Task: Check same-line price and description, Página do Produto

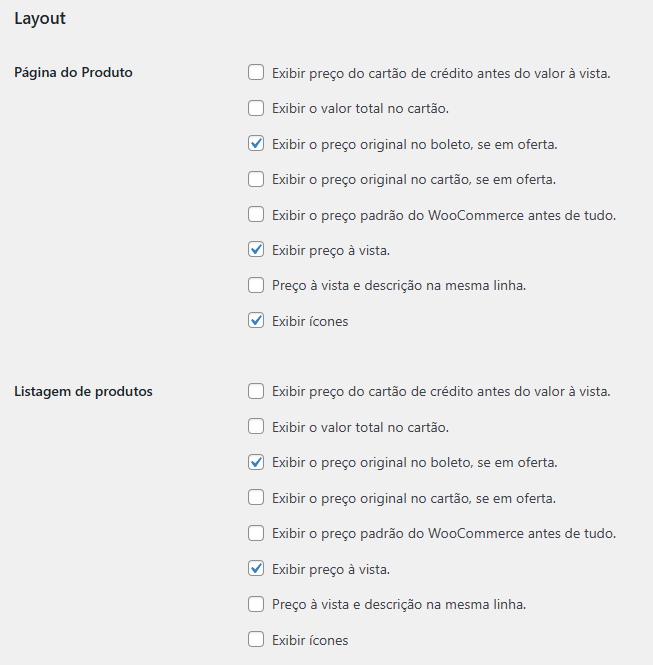Action: click(x=256, y=285)
